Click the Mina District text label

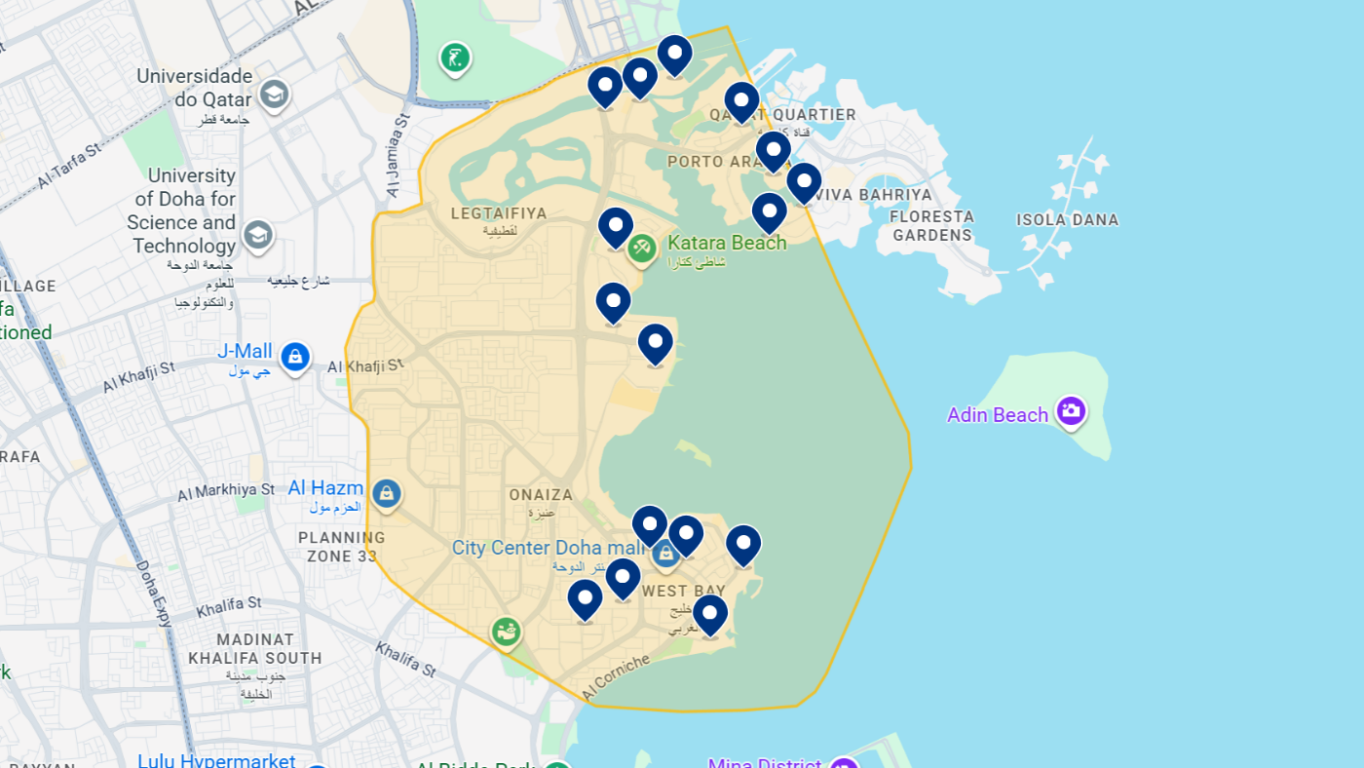click(766, 762)
